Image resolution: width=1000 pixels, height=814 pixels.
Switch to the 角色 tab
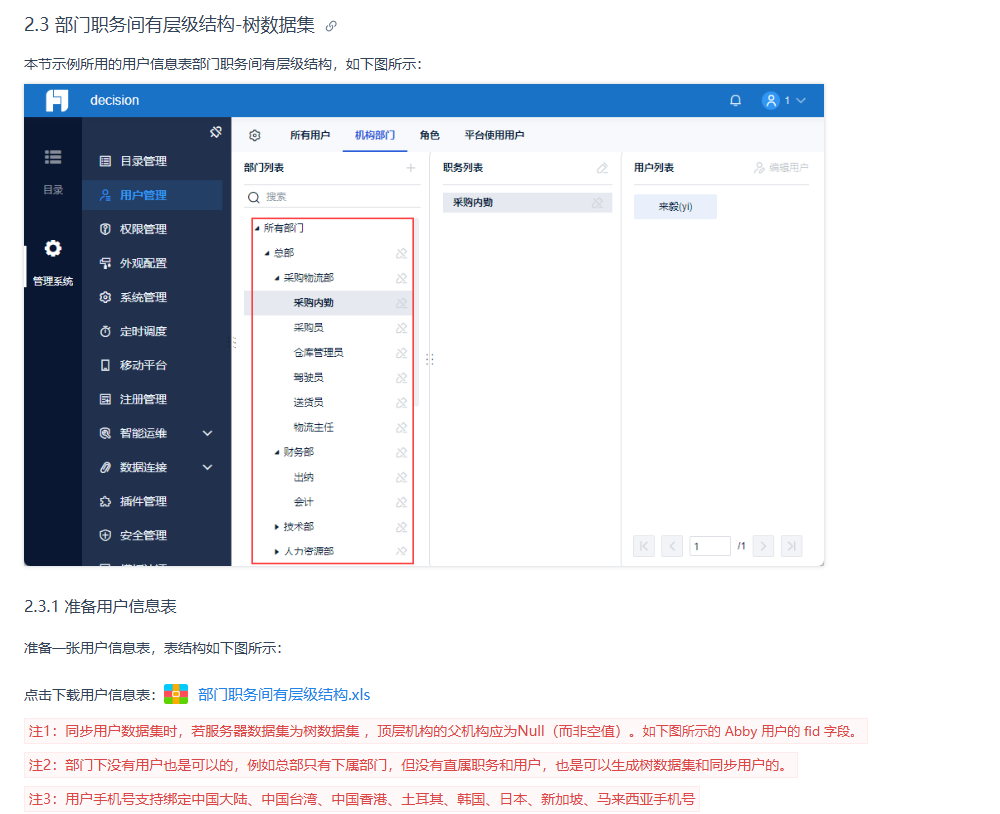pos(430,135)
